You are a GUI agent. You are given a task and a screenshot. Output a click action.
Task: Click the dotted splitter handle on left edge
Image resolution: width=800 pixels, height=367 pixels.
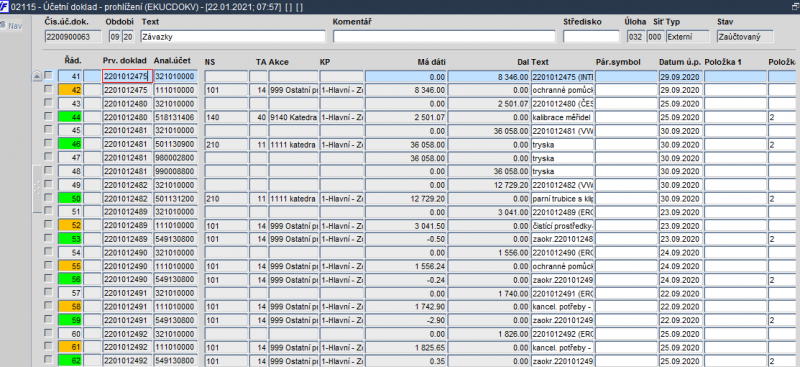(x=36, y=188)
